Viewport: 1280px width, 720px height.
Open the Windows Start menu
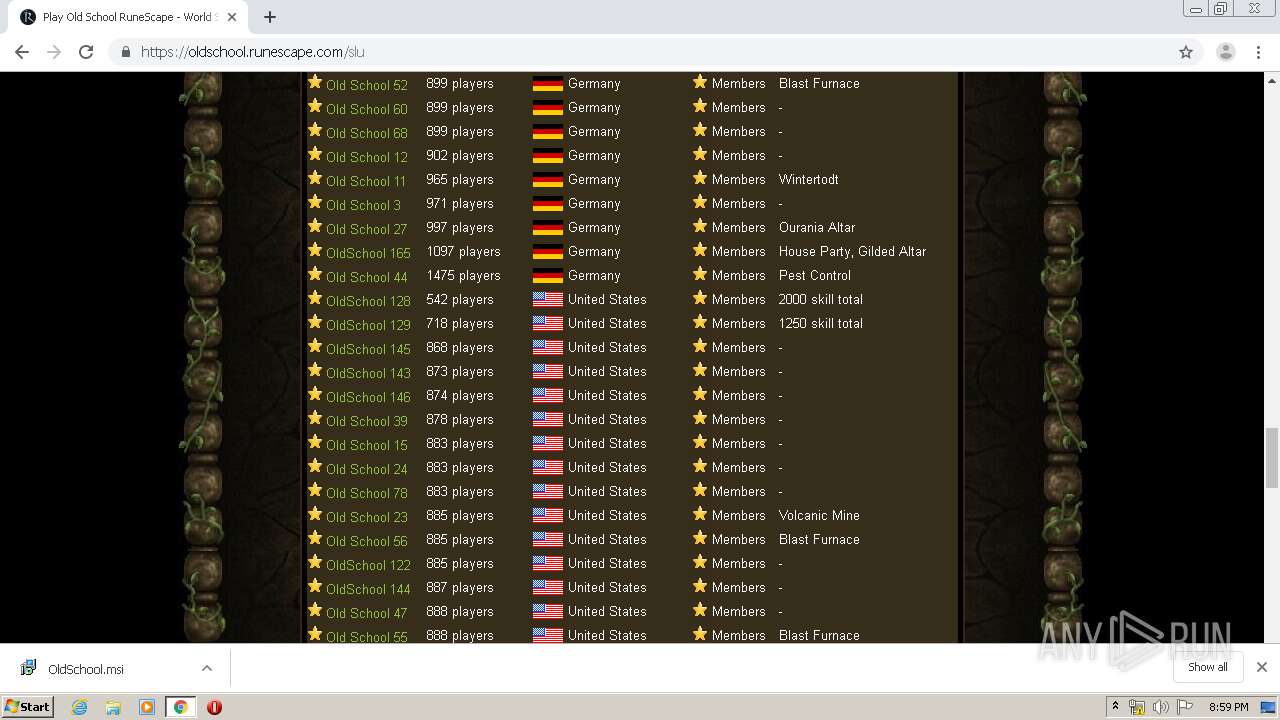click(28, 706)
